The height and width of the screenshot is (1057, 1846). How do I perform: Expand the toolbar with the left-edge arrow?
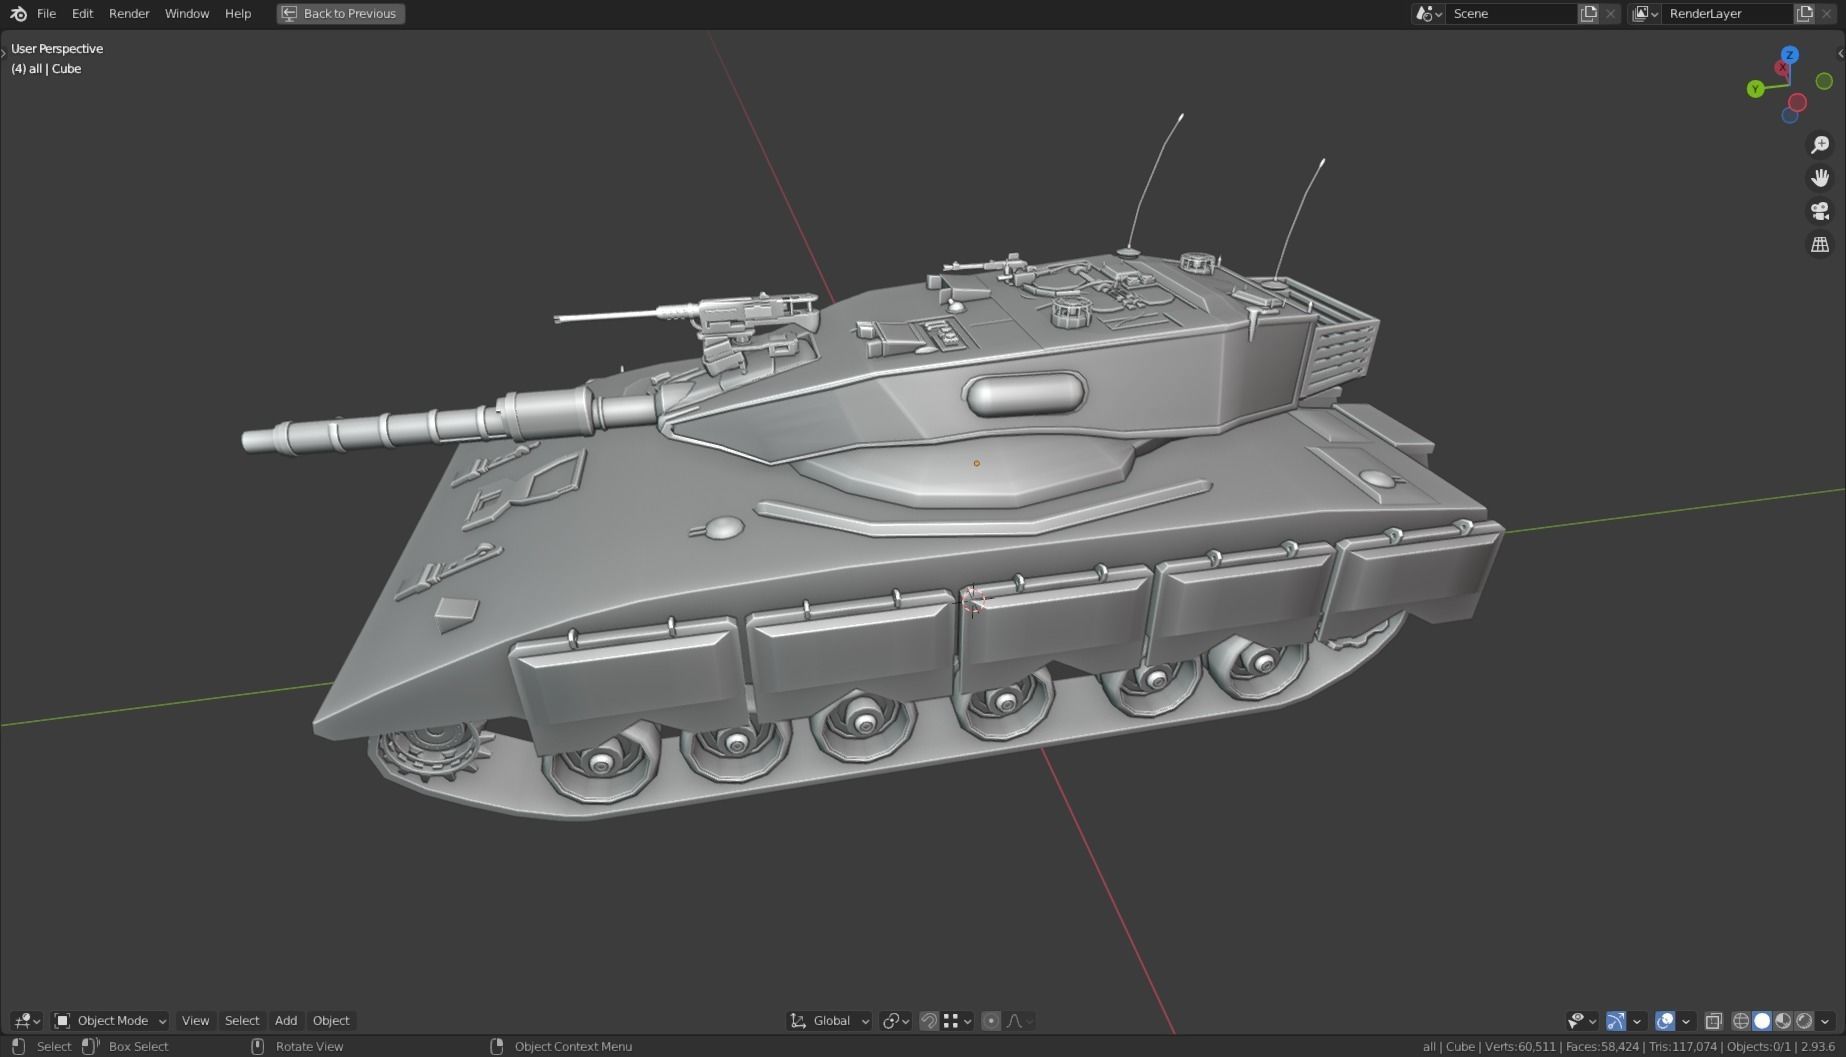pos(4,52)
